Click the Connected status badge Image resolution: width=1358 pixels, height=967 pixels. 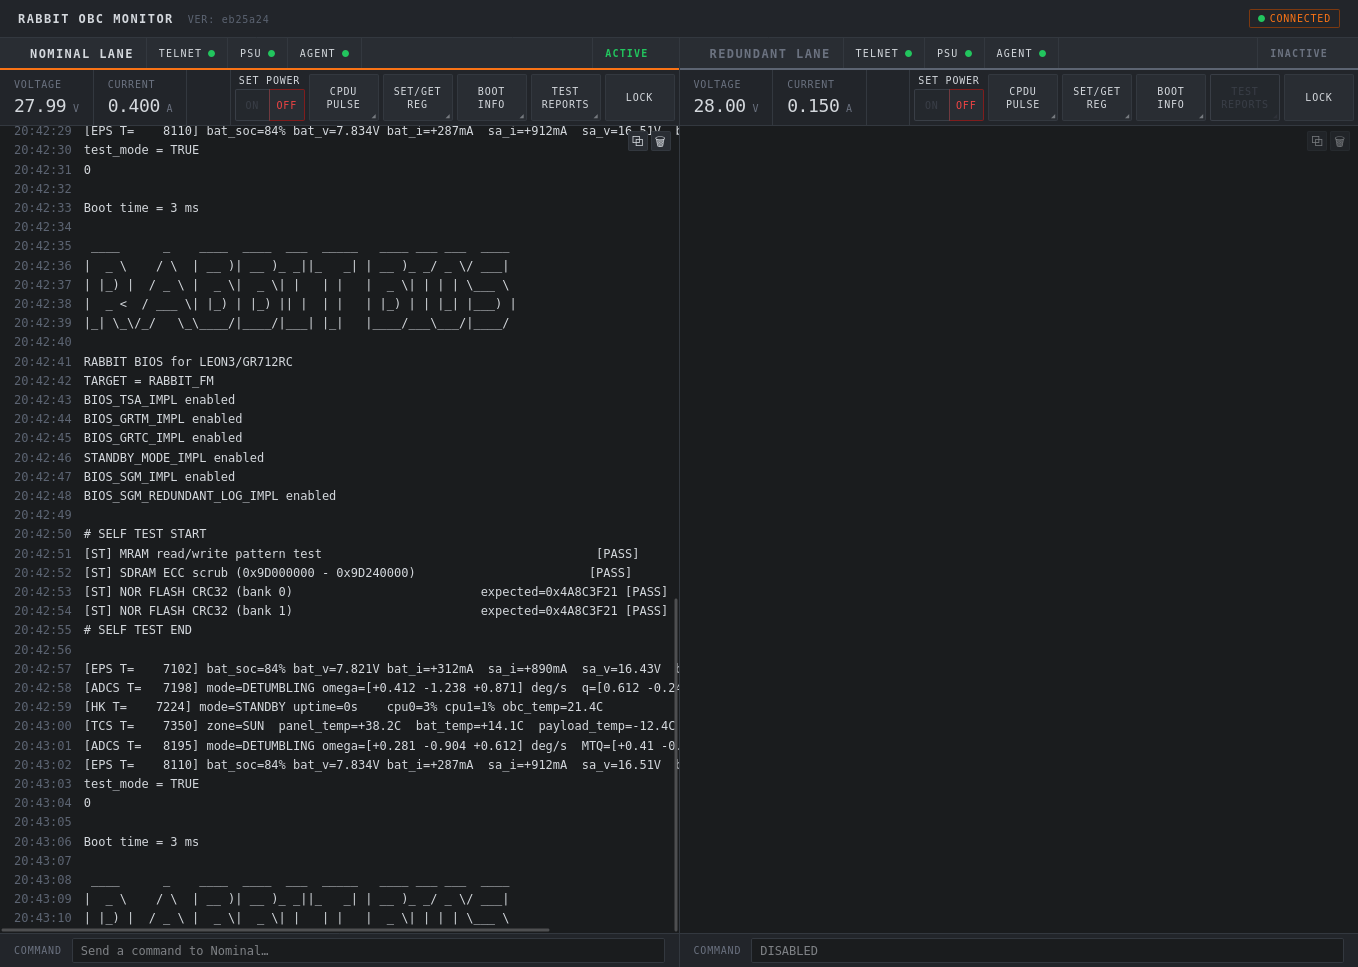(x=1294, y=18)
